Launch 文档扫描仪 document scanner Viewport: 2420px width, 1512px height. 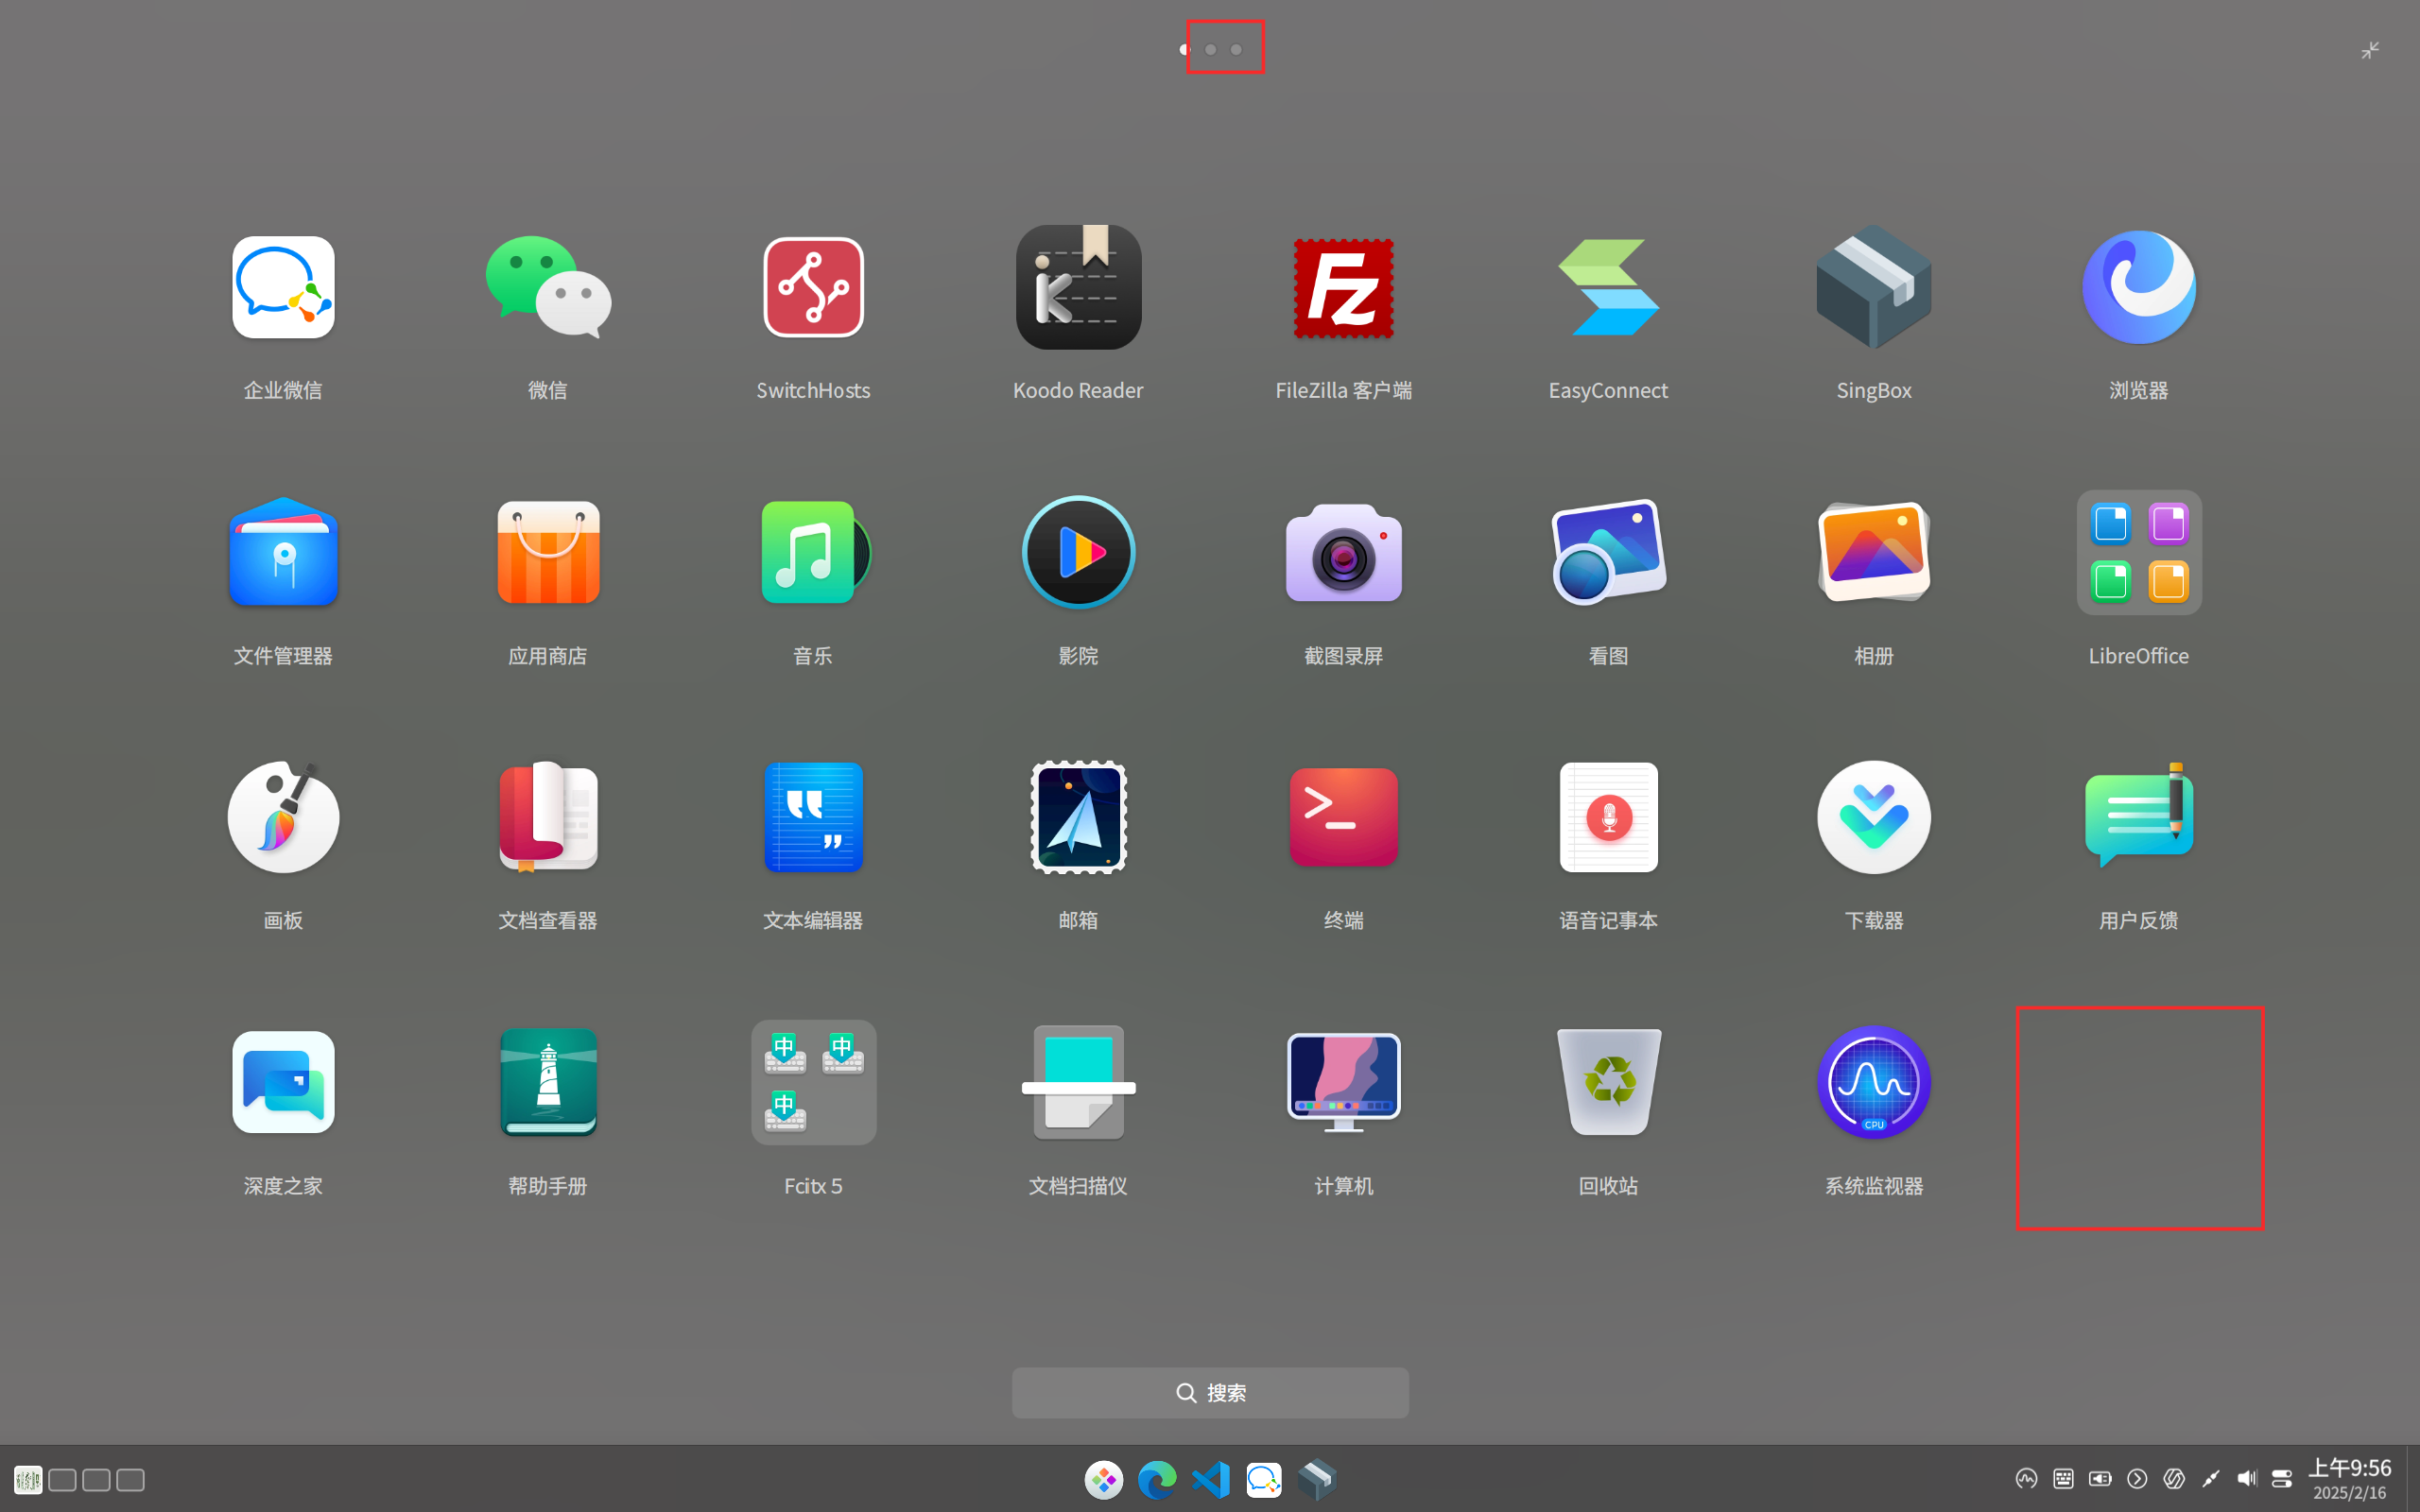[1078, 1082]
